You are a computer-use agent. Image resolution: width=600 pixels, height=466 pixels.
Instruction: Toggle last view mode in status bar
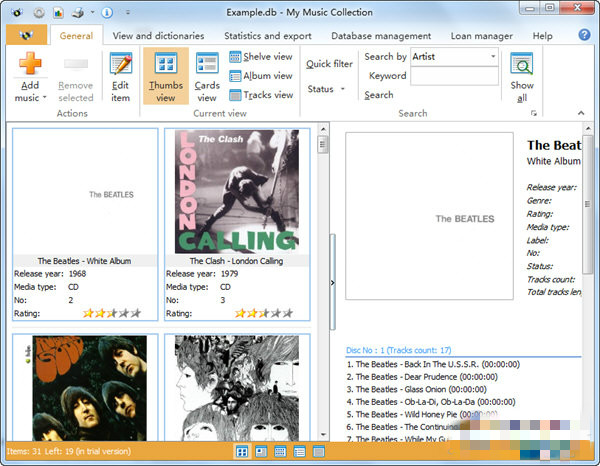click(x=318, y=452)
